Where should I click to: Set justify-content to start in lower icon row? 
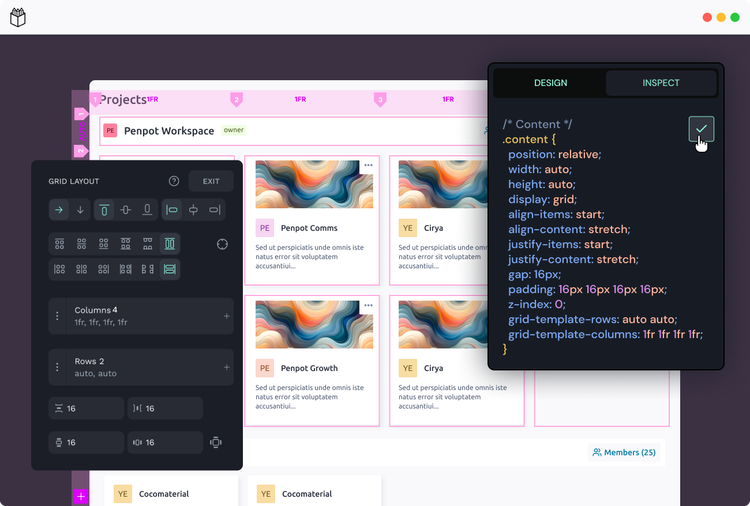click(59, 269)
